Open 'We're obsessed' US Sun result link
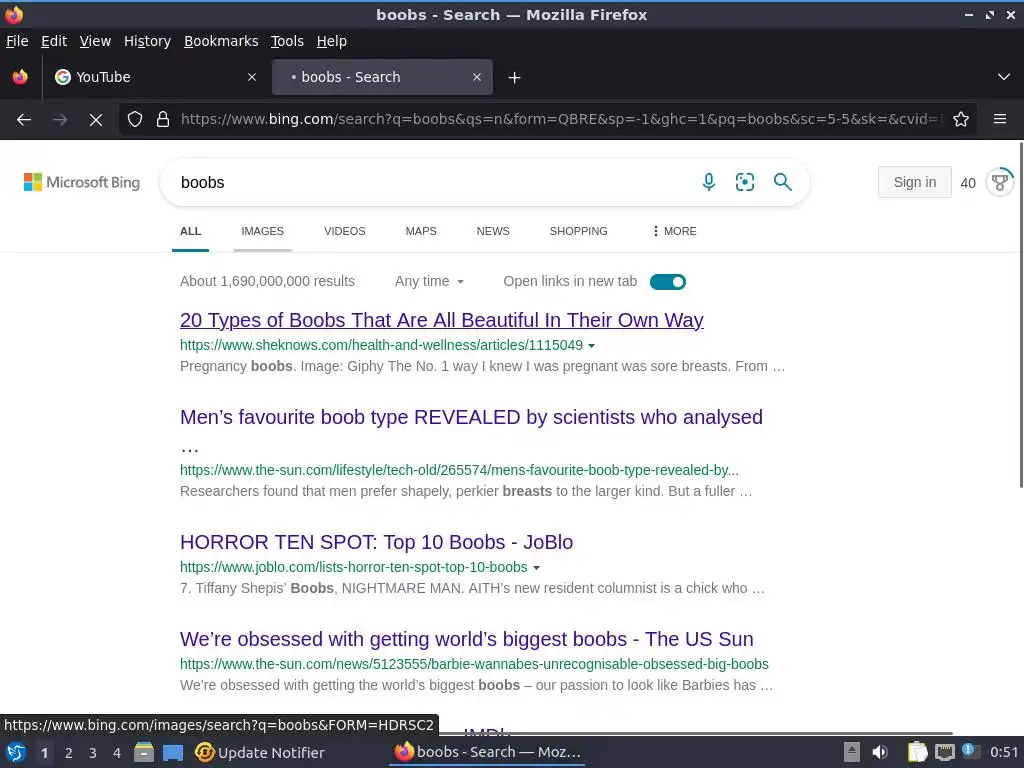Image resolution: width=1024 pixels, height=768 pixels. coord(467,639)
